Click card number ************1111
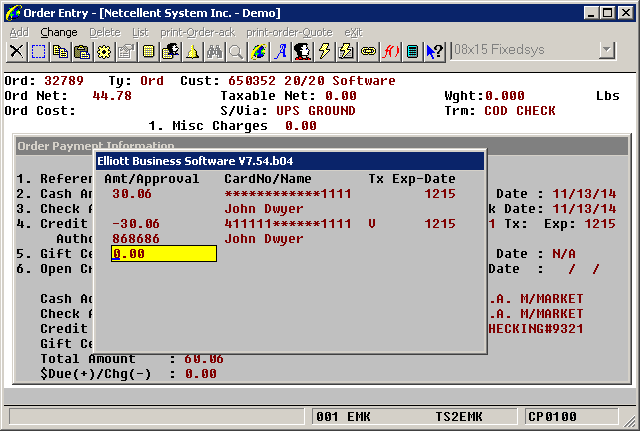The width and height of the screenshot is (640, 431). (x=288, y=193)
